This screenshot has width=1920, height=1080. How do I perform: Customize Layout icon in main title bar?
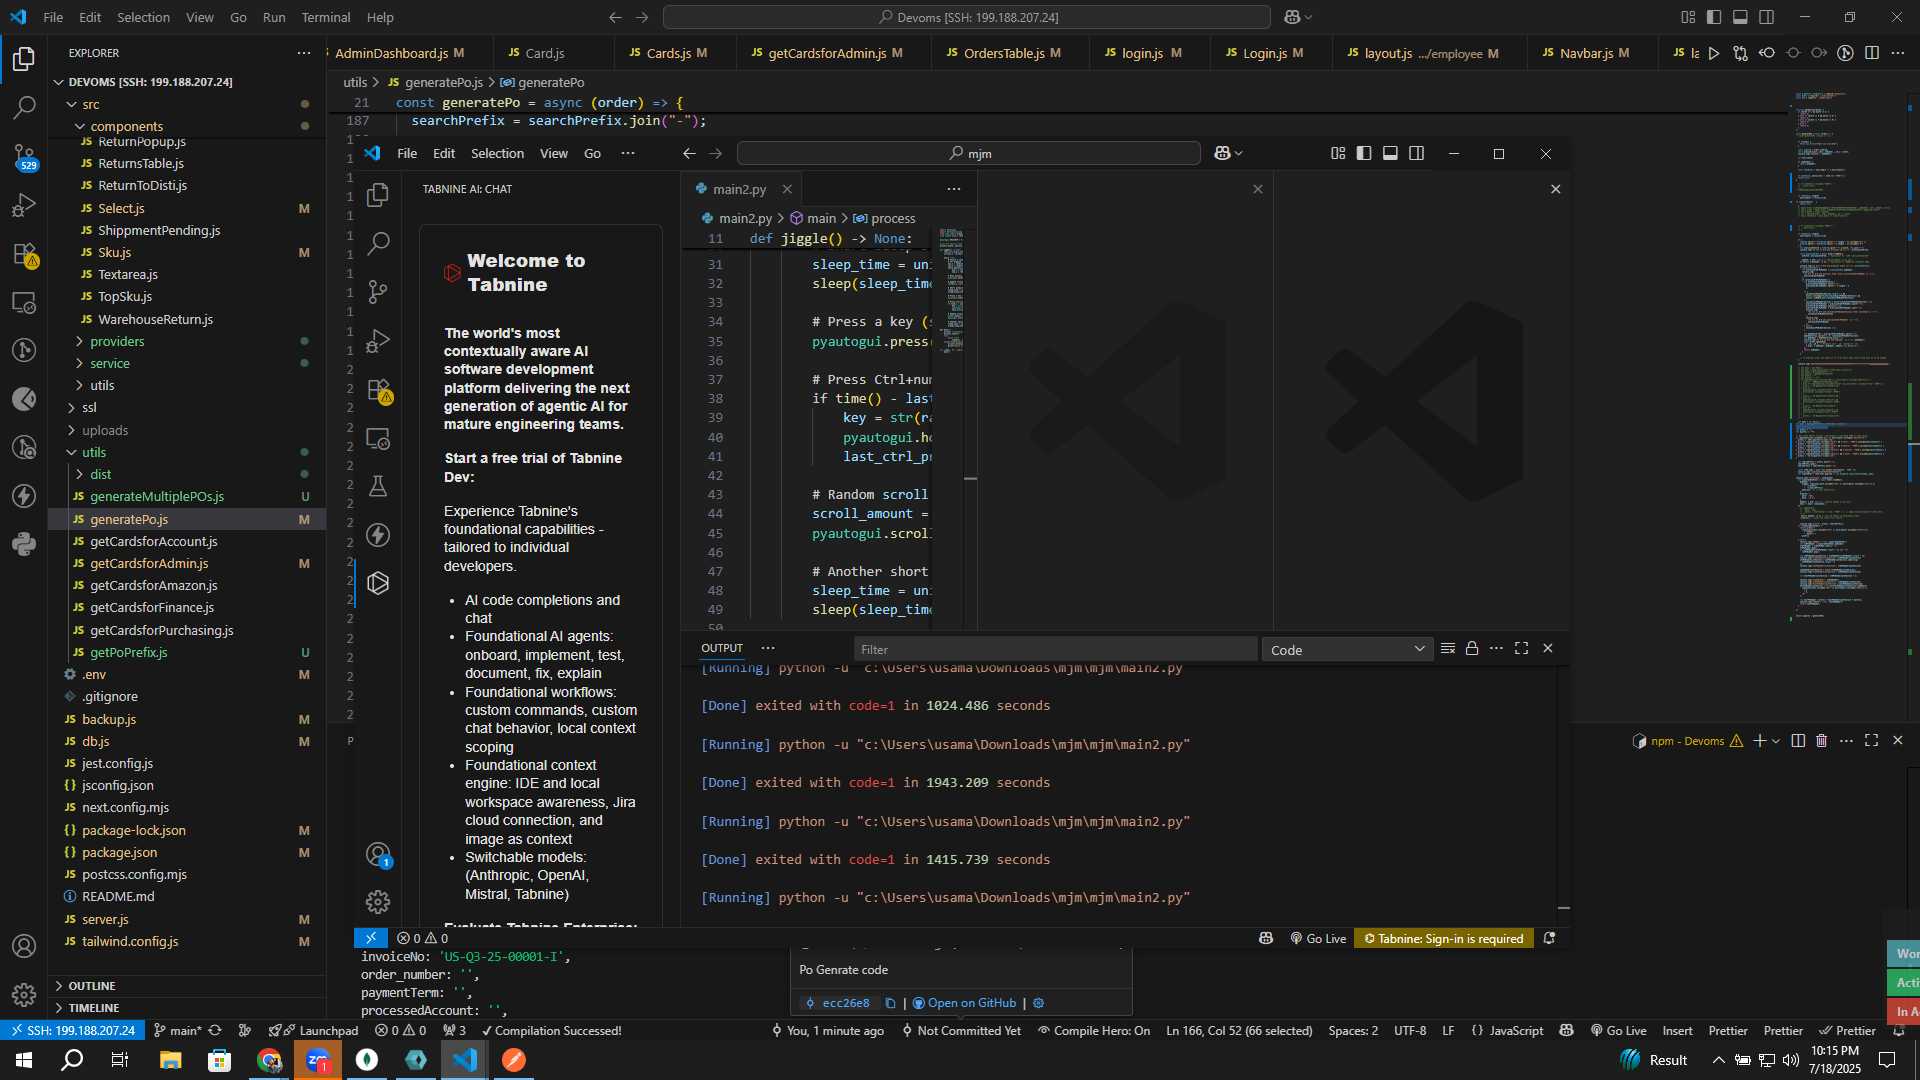pyautogui.click(x=1688, y=17)
